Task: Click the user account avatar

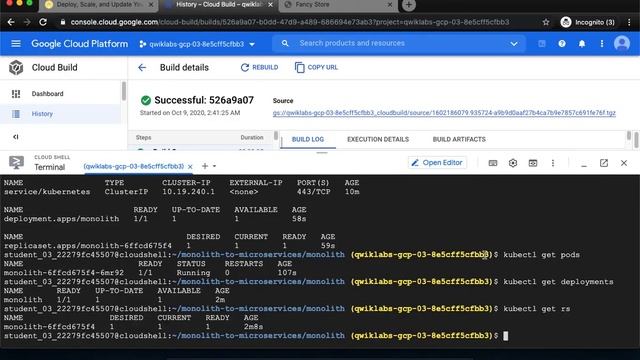Action: (x=622, y=43)
